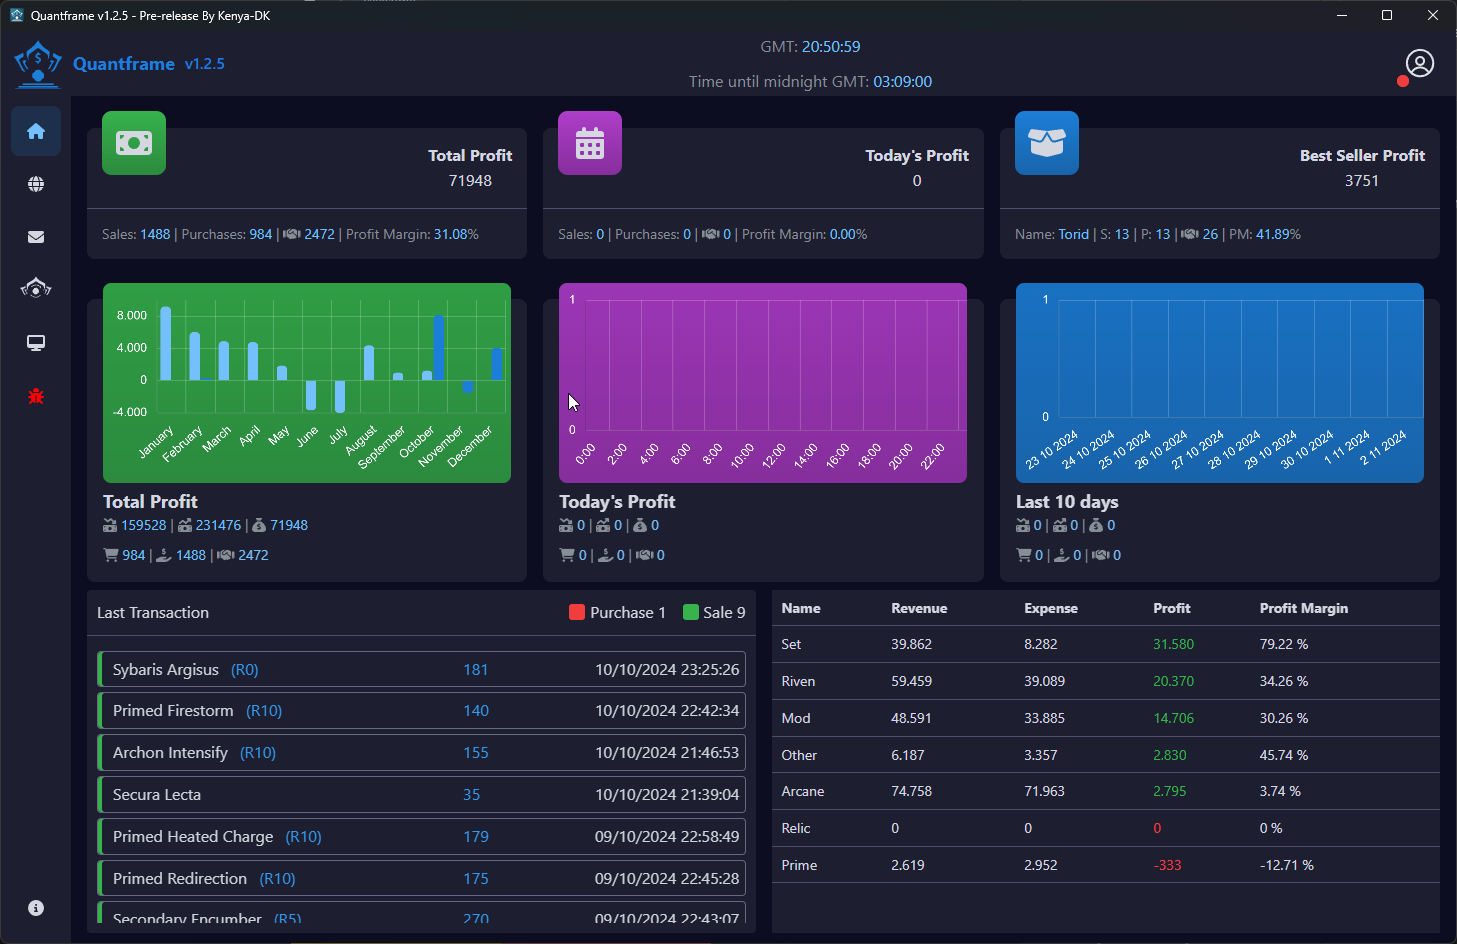Click the 23 10 2024 label in Last 10 days chart
This screenshot has height=944, width=1457.
1052,449
